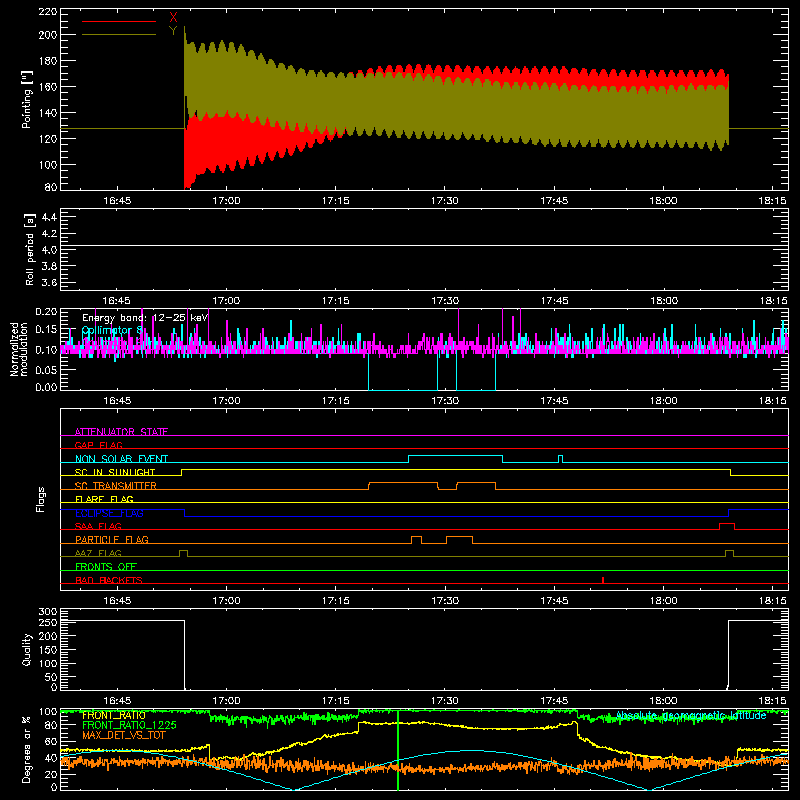Click the 0.10 tick on modulation axis
800x800 pixels.
[47, 349]
